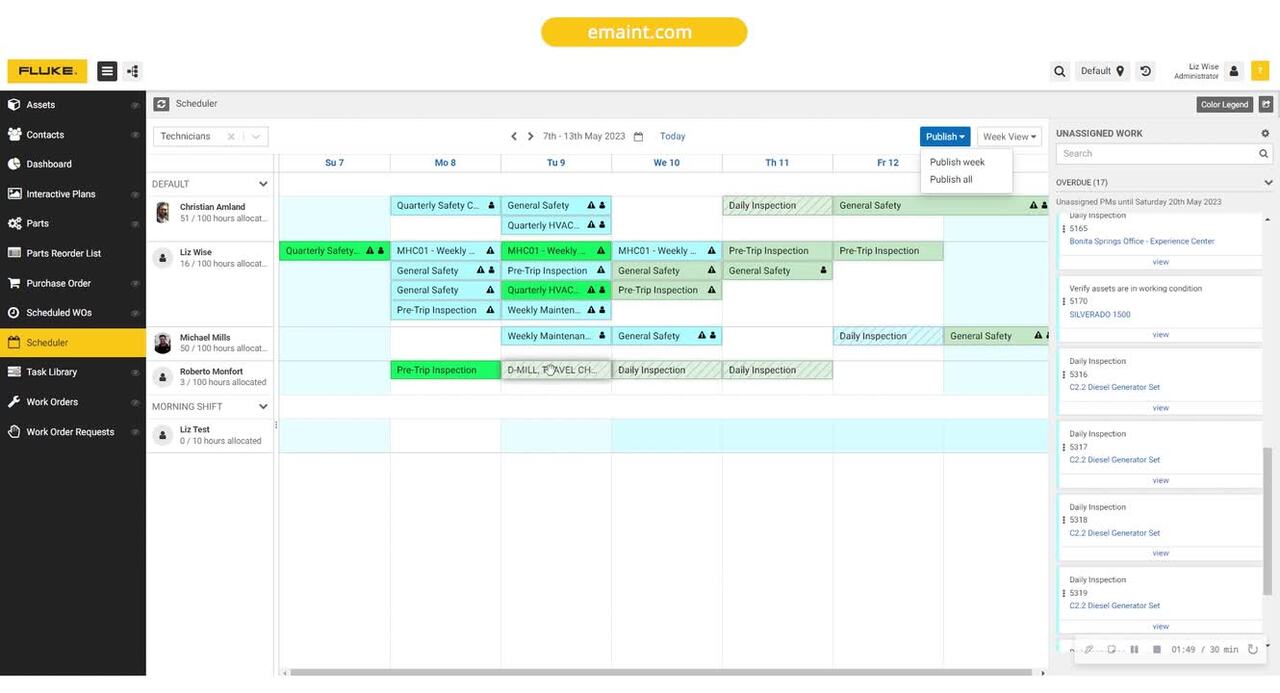Open the Technicians filter dropdown arrow

point(255,137)
